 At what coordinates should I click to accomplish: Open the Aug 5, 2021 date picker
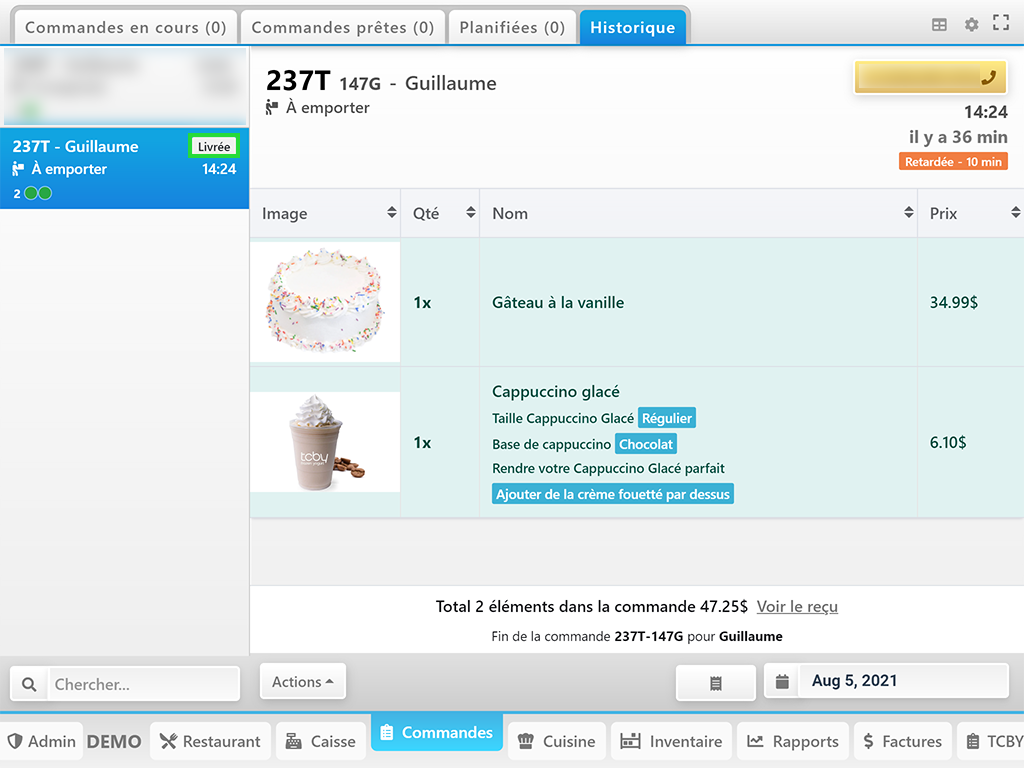coord(886,681)
